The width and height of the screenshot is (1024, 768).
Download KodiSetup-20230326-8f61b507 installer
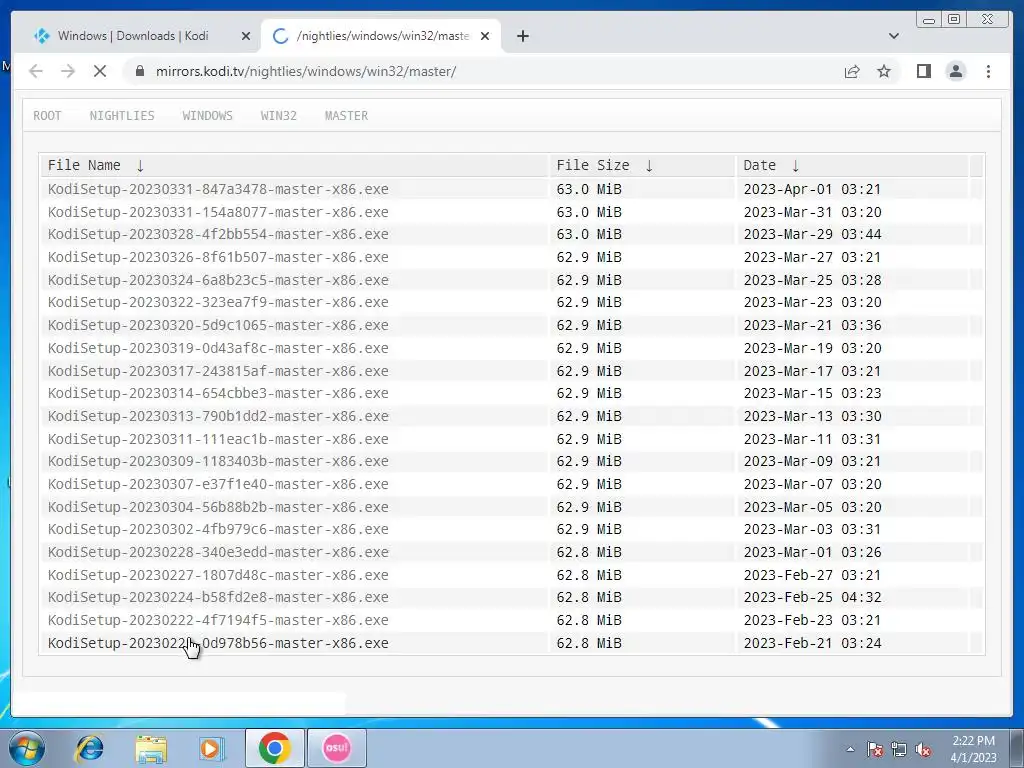click(x=218, y=257)
